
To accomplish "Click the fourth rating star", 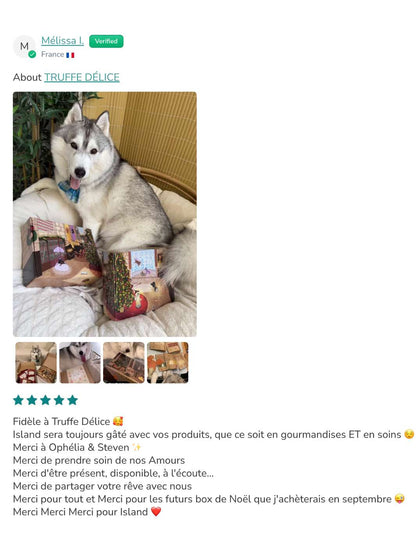I will (x=59, y=400).
